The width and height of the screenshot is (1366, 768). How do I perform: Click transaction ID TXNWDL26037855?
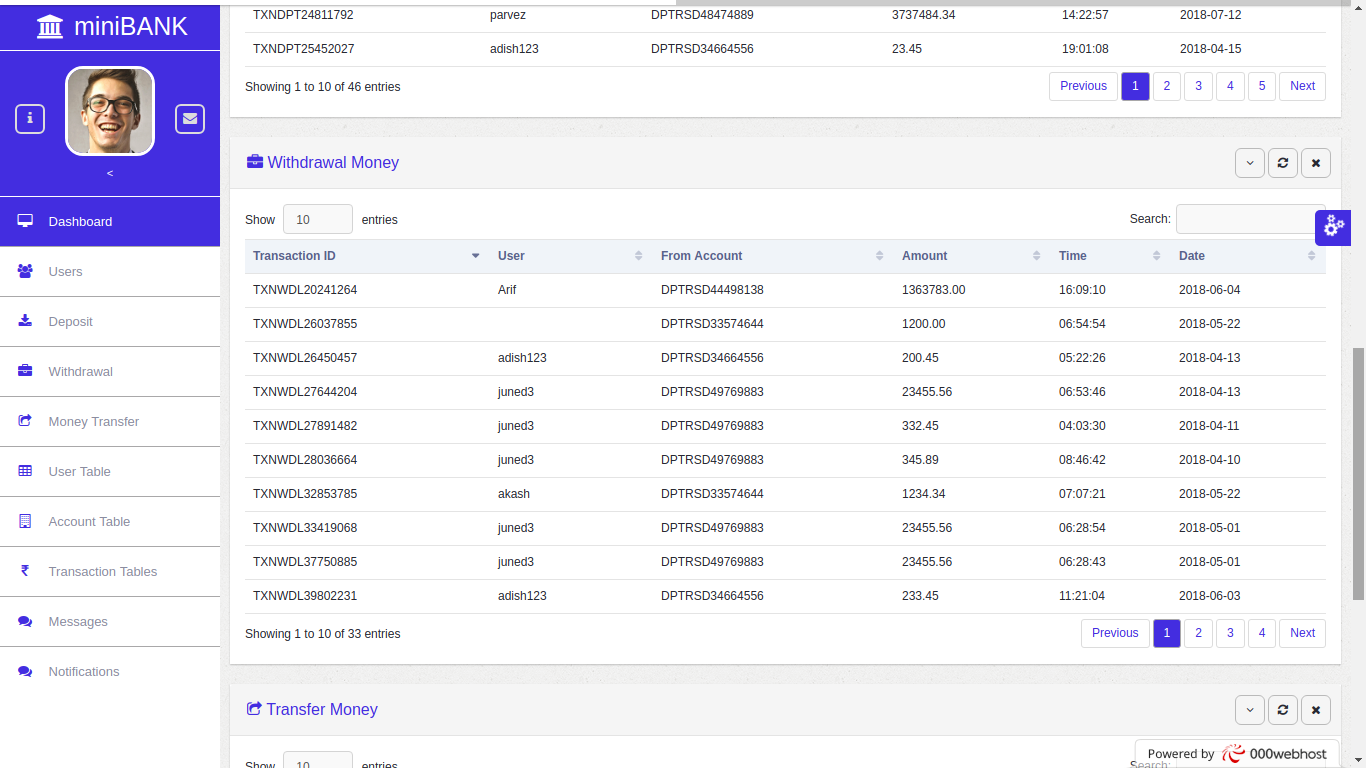[x=305, y=324]
